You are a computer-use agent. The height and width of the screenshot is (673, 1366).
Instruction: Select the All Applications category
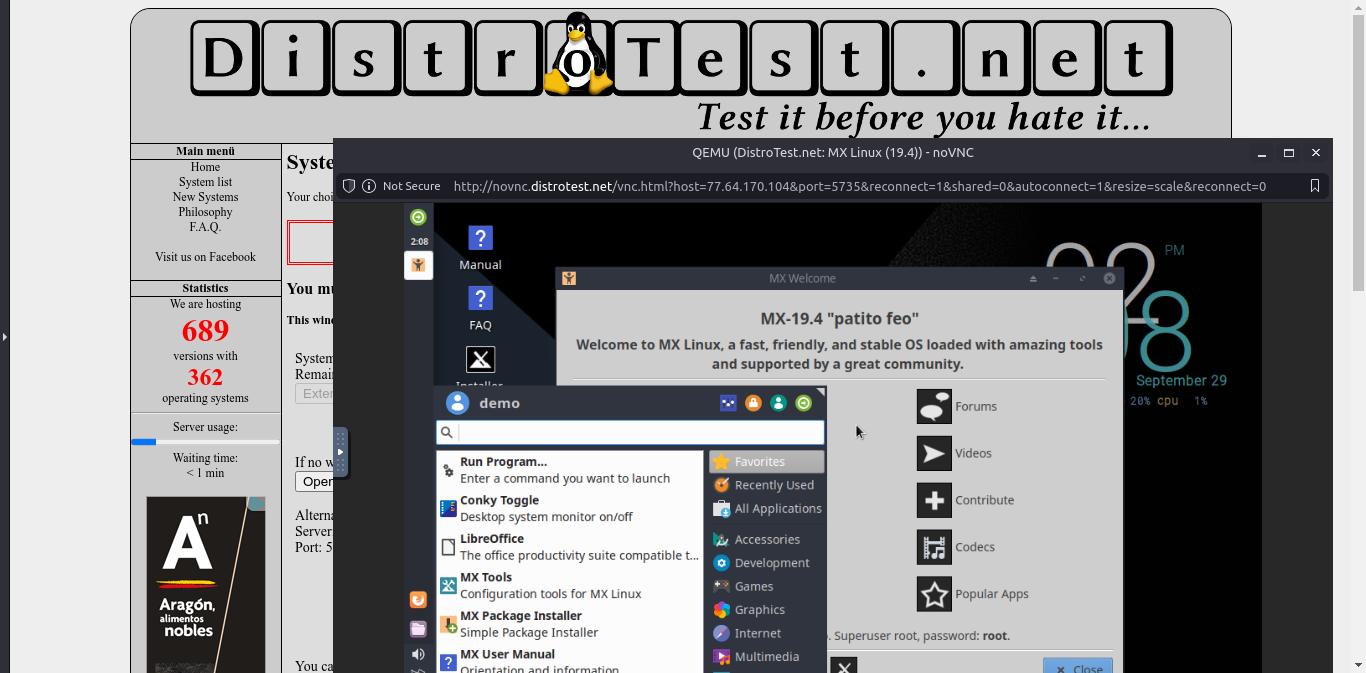[x=767, y=508]
